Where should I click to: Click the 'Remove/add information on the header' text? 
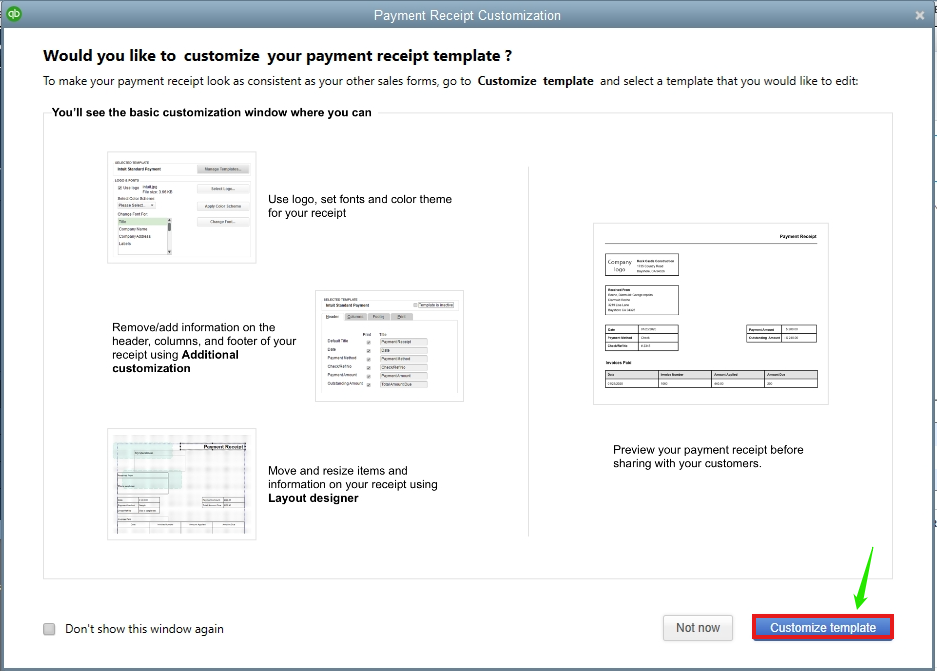pyautogui.click(x=204, y=348)
